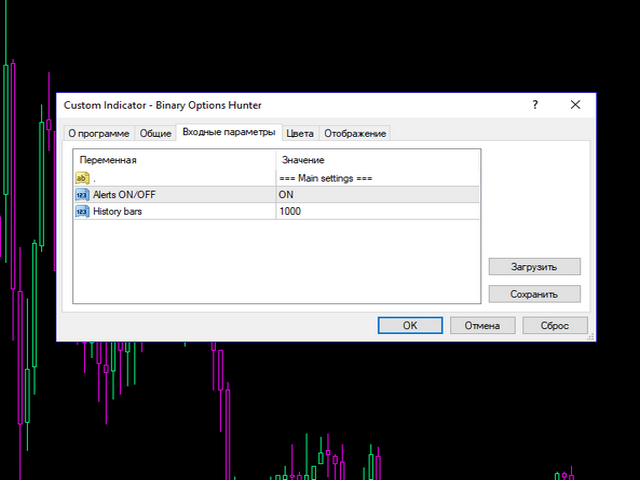Close the Binary Options Hunter dialog

pos(575,105)
